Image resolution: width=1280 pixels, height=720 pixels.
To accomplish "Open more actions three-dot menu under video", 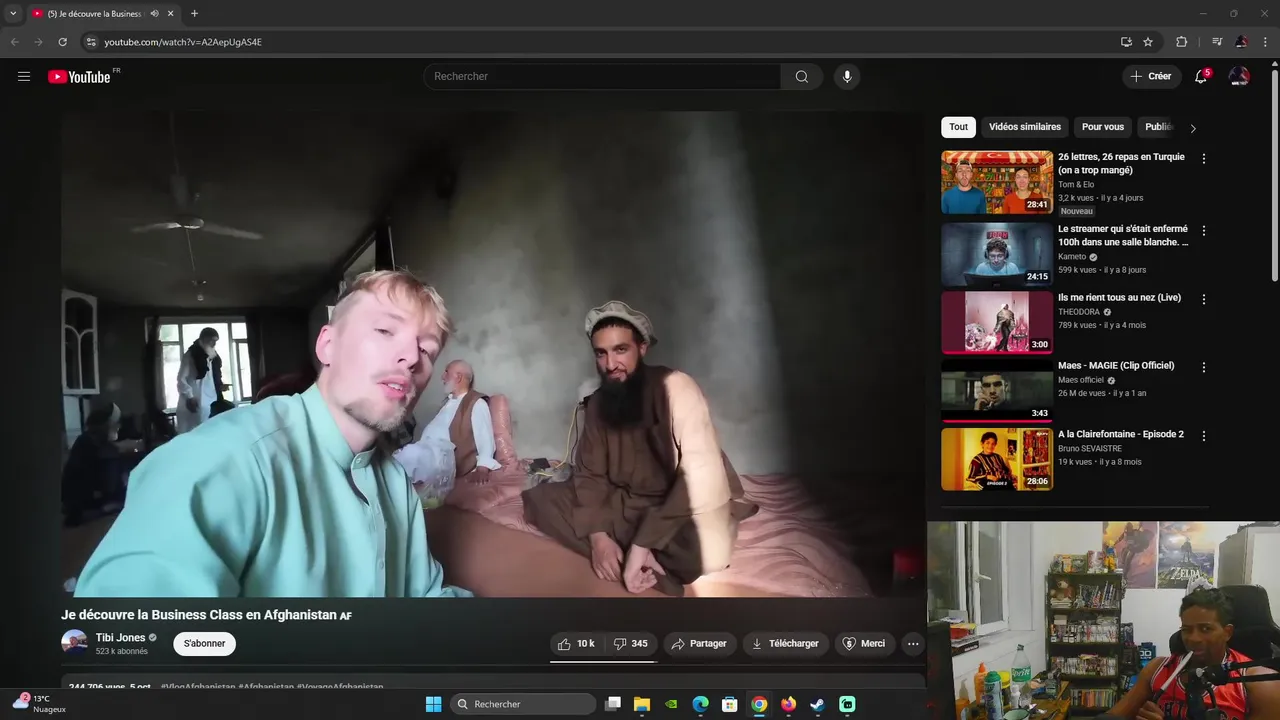I will pos(913,644).
